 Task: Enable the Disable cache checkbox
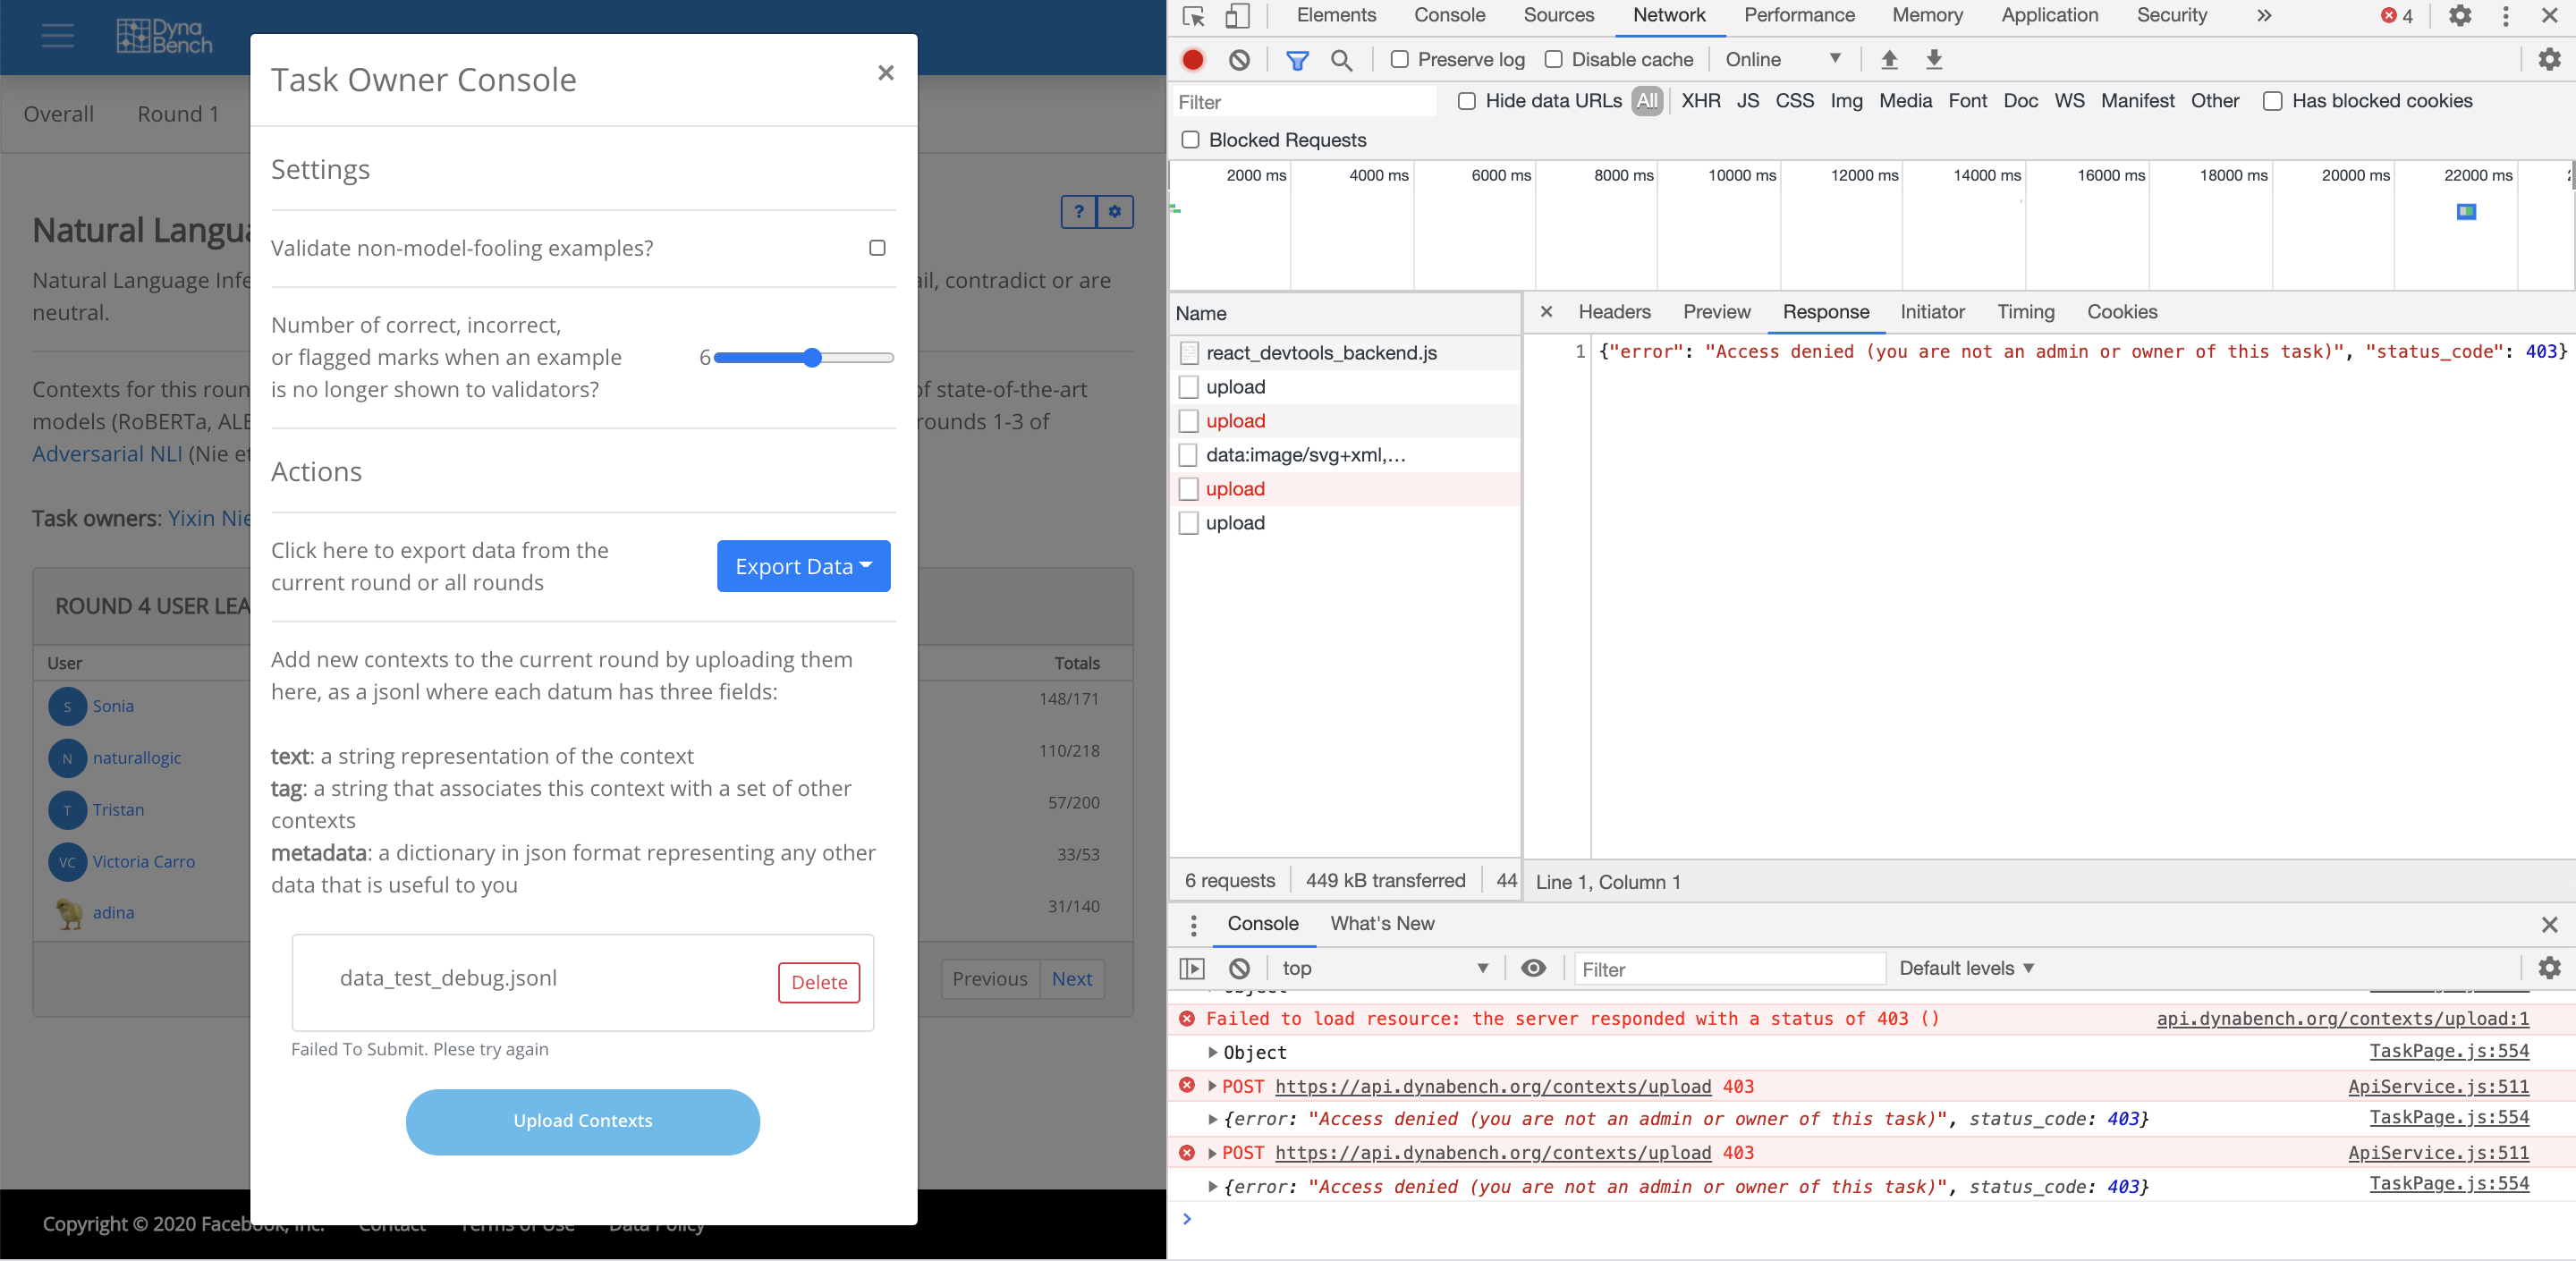coord(1554,59)
